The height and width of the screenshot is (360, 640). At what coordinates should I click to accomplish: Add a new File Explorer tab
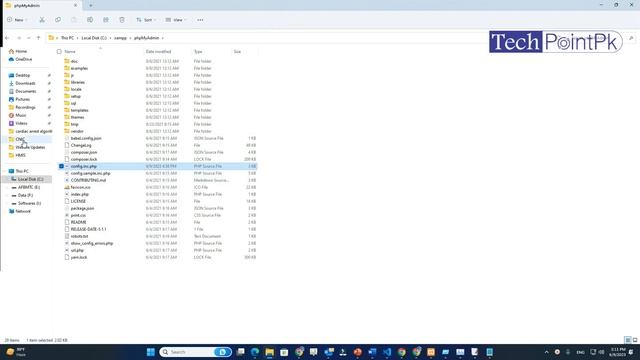(x=90, y=6)
